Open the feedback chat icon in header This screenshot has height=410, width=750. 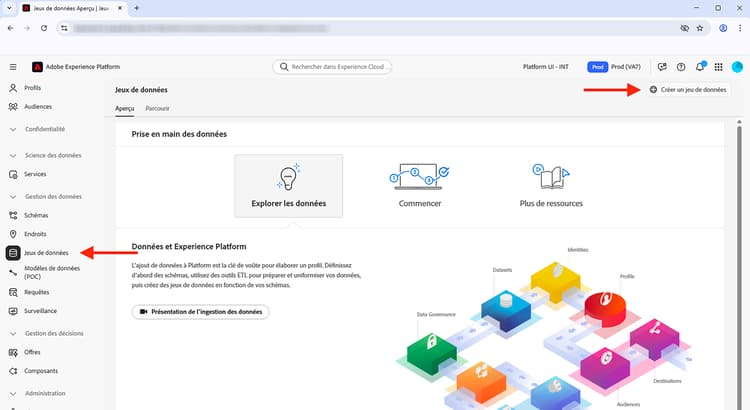[x=662, y=67]
